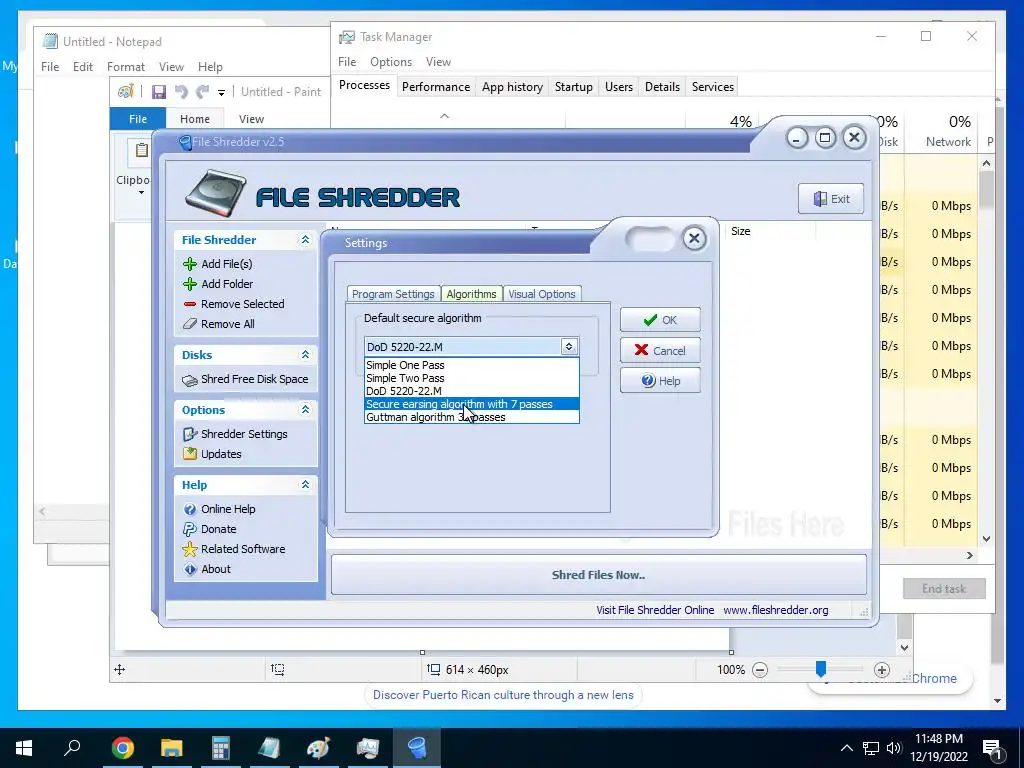Select Secure erasing algorithm with 7 passes
The image size is (1024, 768).
472,404
